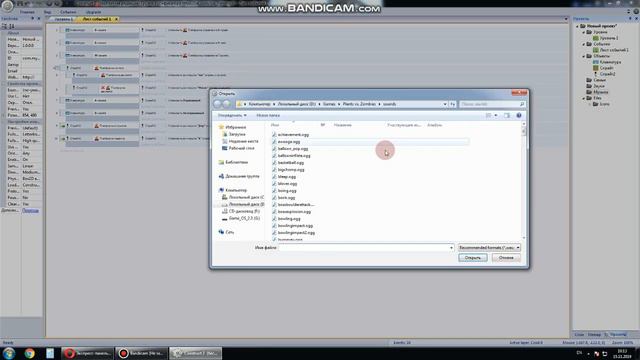The width and height of the screenshot is (640, 360).
Task: Open Рабочий стол in the navigation pane
Action: [x=241, y=148]
